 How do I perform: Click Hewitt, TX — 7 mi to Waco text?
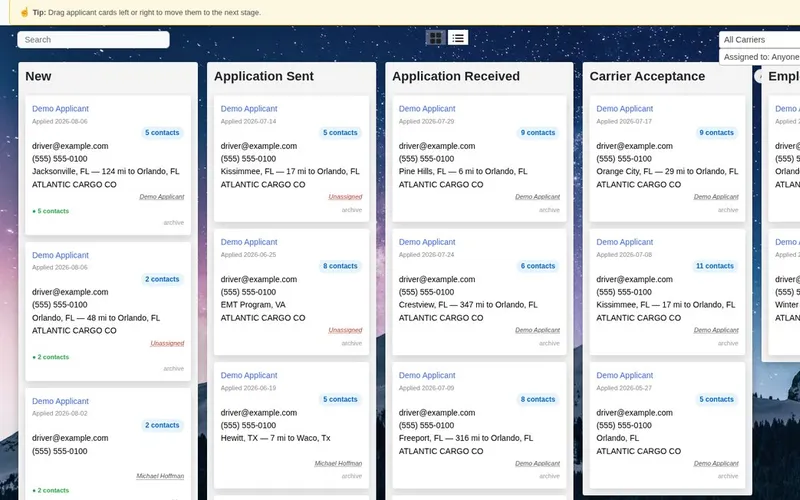pyautogui.click(x=276, y=438)
